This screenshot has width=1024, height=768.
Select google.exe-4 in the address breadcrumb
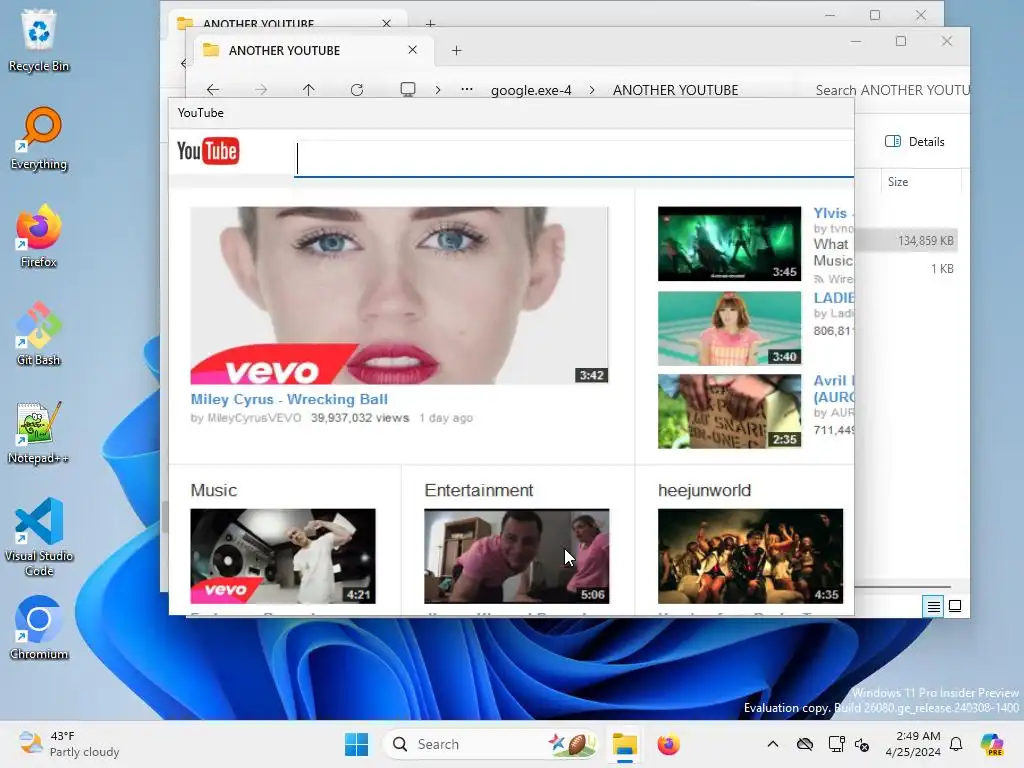point(531,90)
